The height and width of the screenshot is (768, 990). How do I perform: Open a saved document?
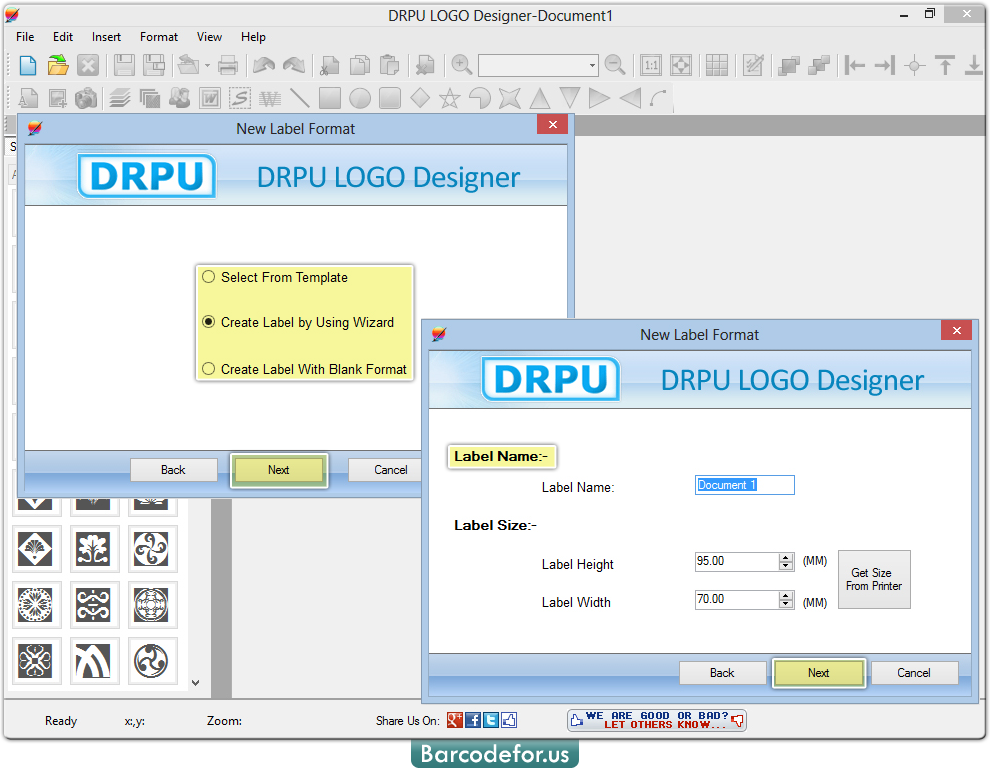click(57, 65)
